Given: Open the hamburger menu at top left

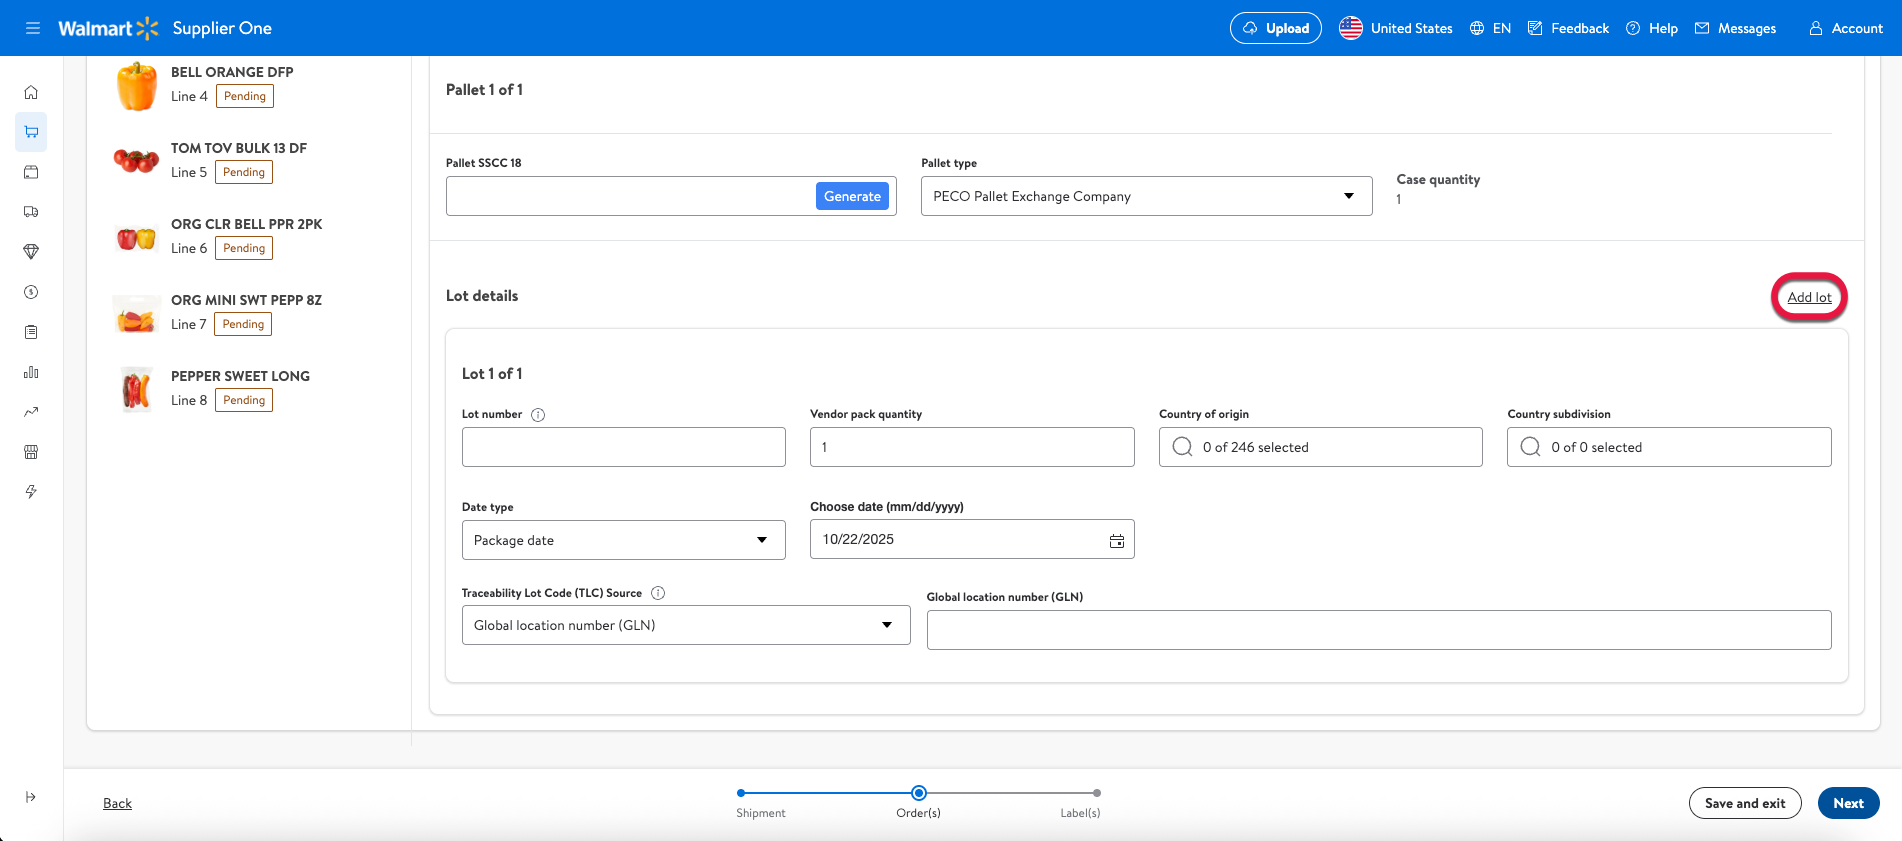Looking at the screenshot, I should [x=33, y=28].
